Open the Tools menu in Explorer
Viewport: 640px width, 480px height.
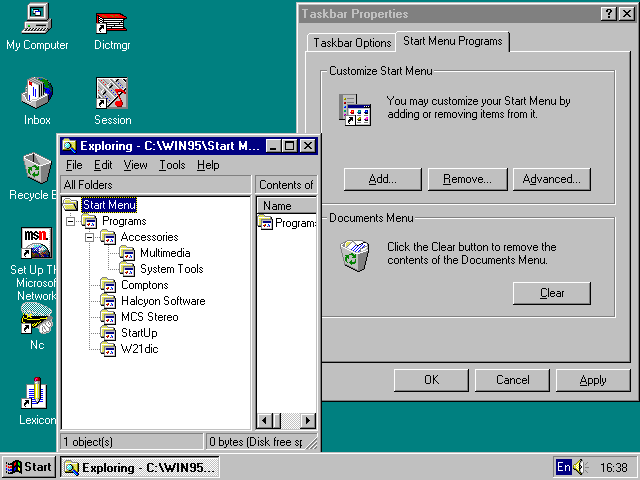click(172, 165)
